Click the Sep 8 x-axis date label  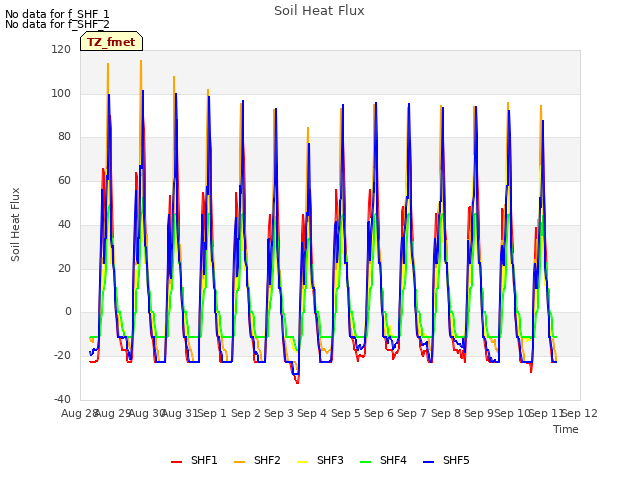[446, 413]
